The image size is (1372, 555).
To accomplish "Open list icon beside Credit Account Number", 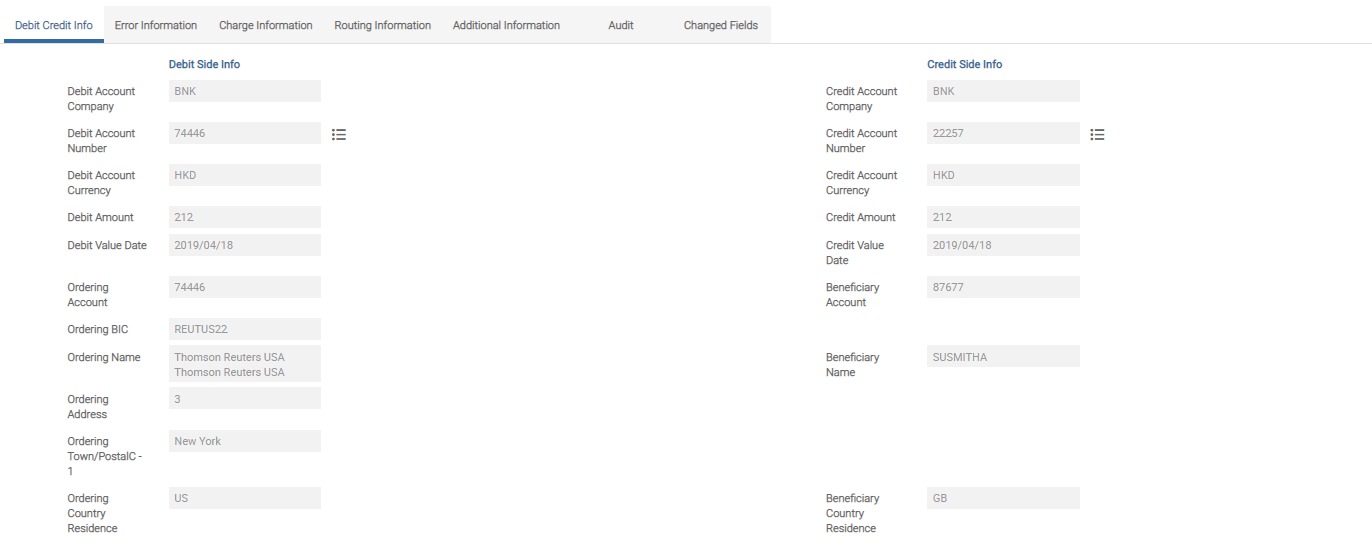I will pyautogui.click(x=1097, y=134).
